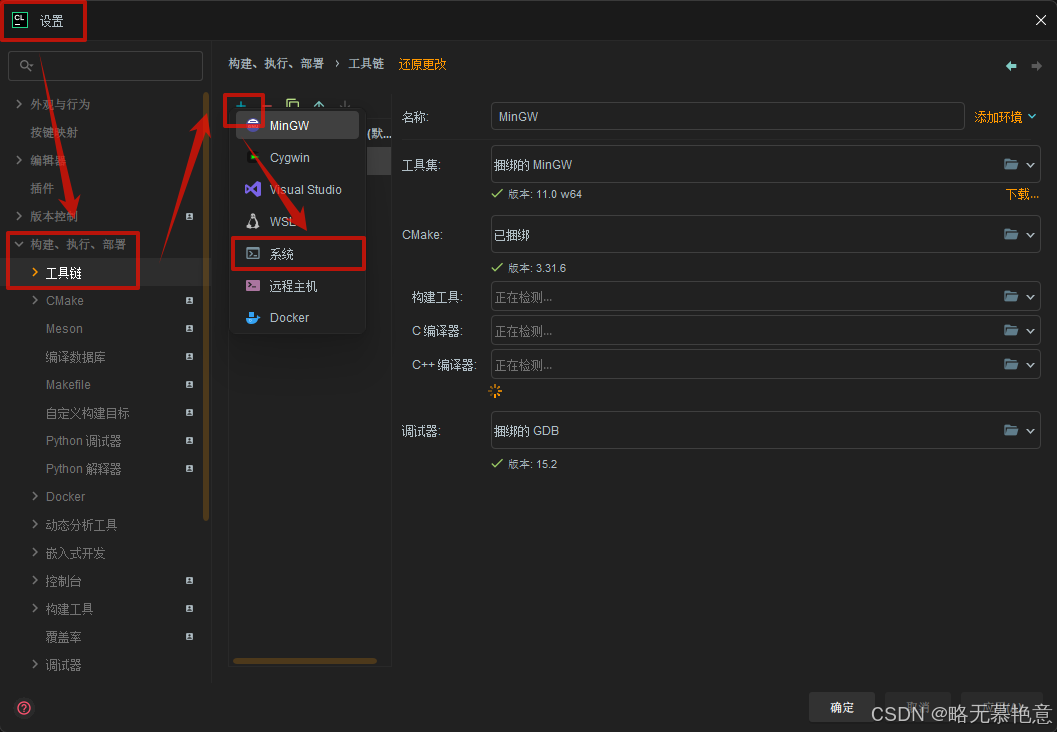
Task: Browse for a toolset via the 工具集 folder icon
Action: (x=1010, y=164)
